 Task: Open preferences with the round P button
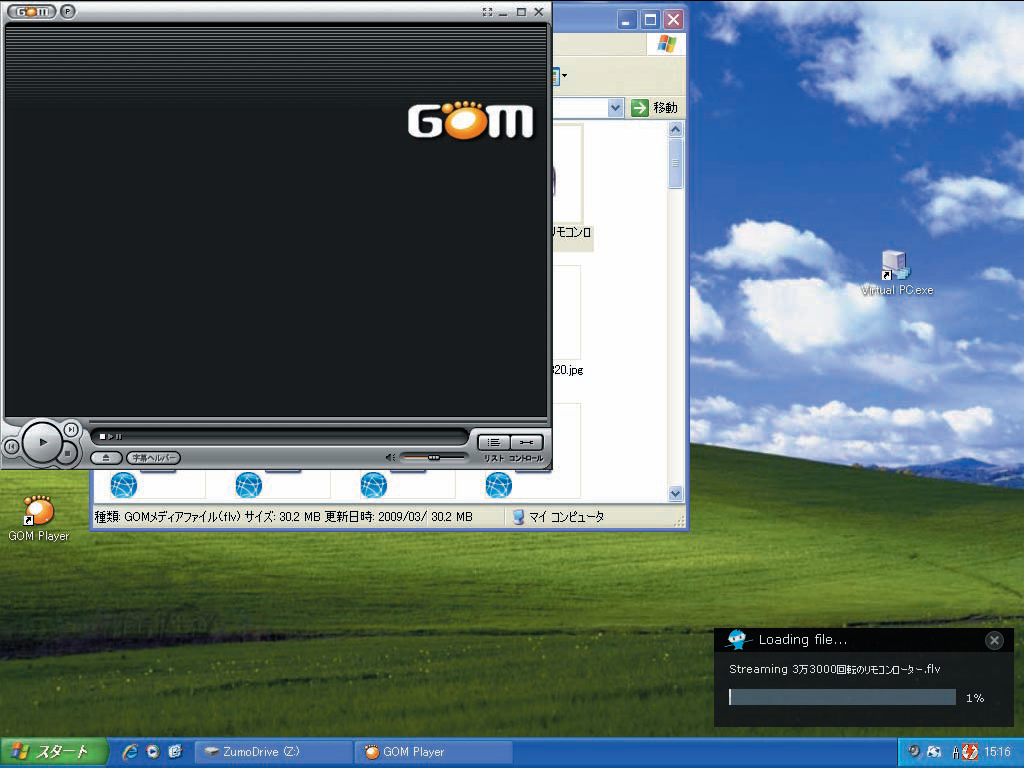(67, 11)
